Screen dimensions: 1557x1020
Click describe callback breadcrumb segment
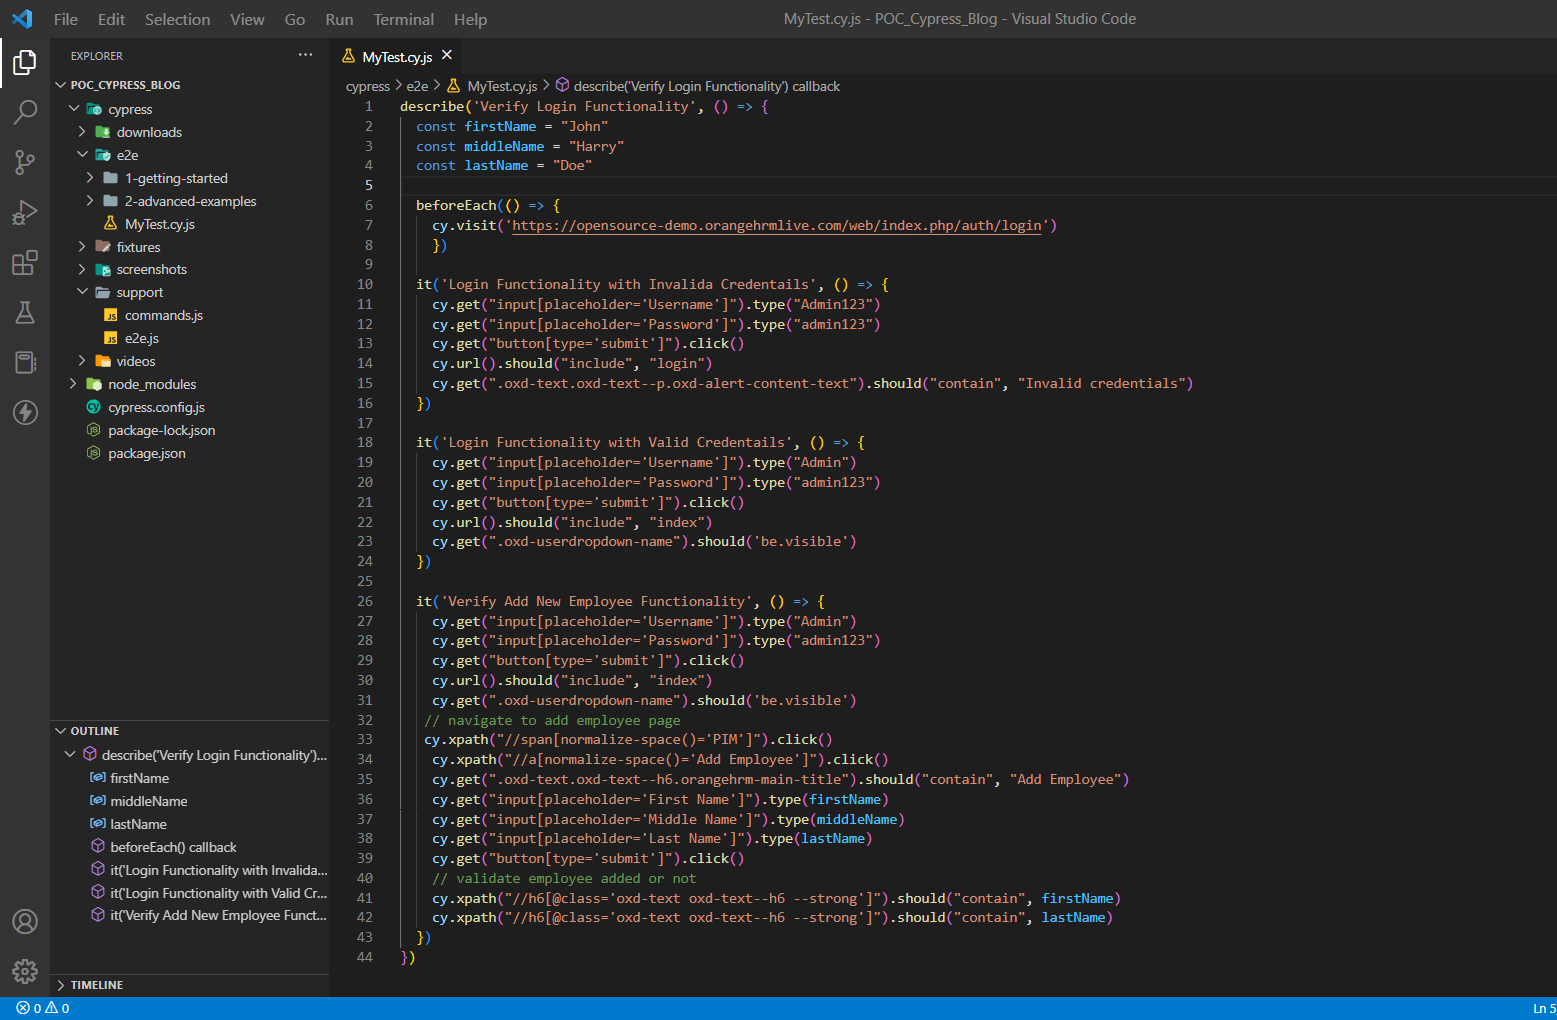tap(707, 86)
